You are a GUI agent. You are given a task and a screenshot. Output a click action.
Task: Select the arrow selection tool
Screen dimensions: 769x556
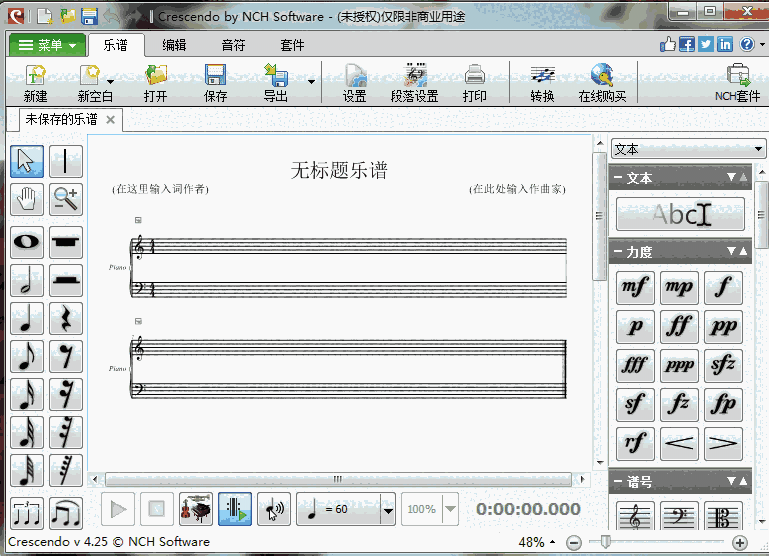coord(27,161)
